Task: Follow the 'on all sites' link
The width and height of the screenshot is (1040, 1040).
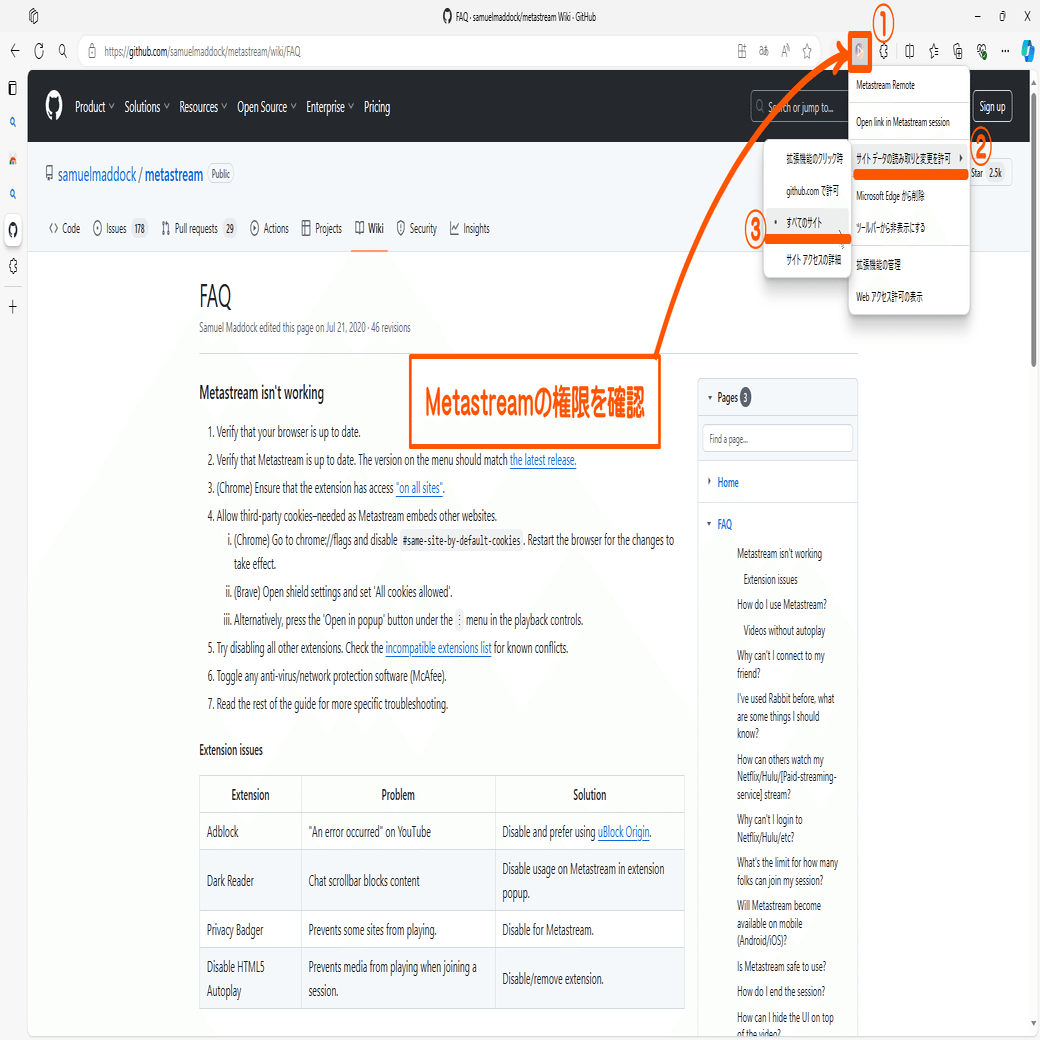Action: [419, 488]
